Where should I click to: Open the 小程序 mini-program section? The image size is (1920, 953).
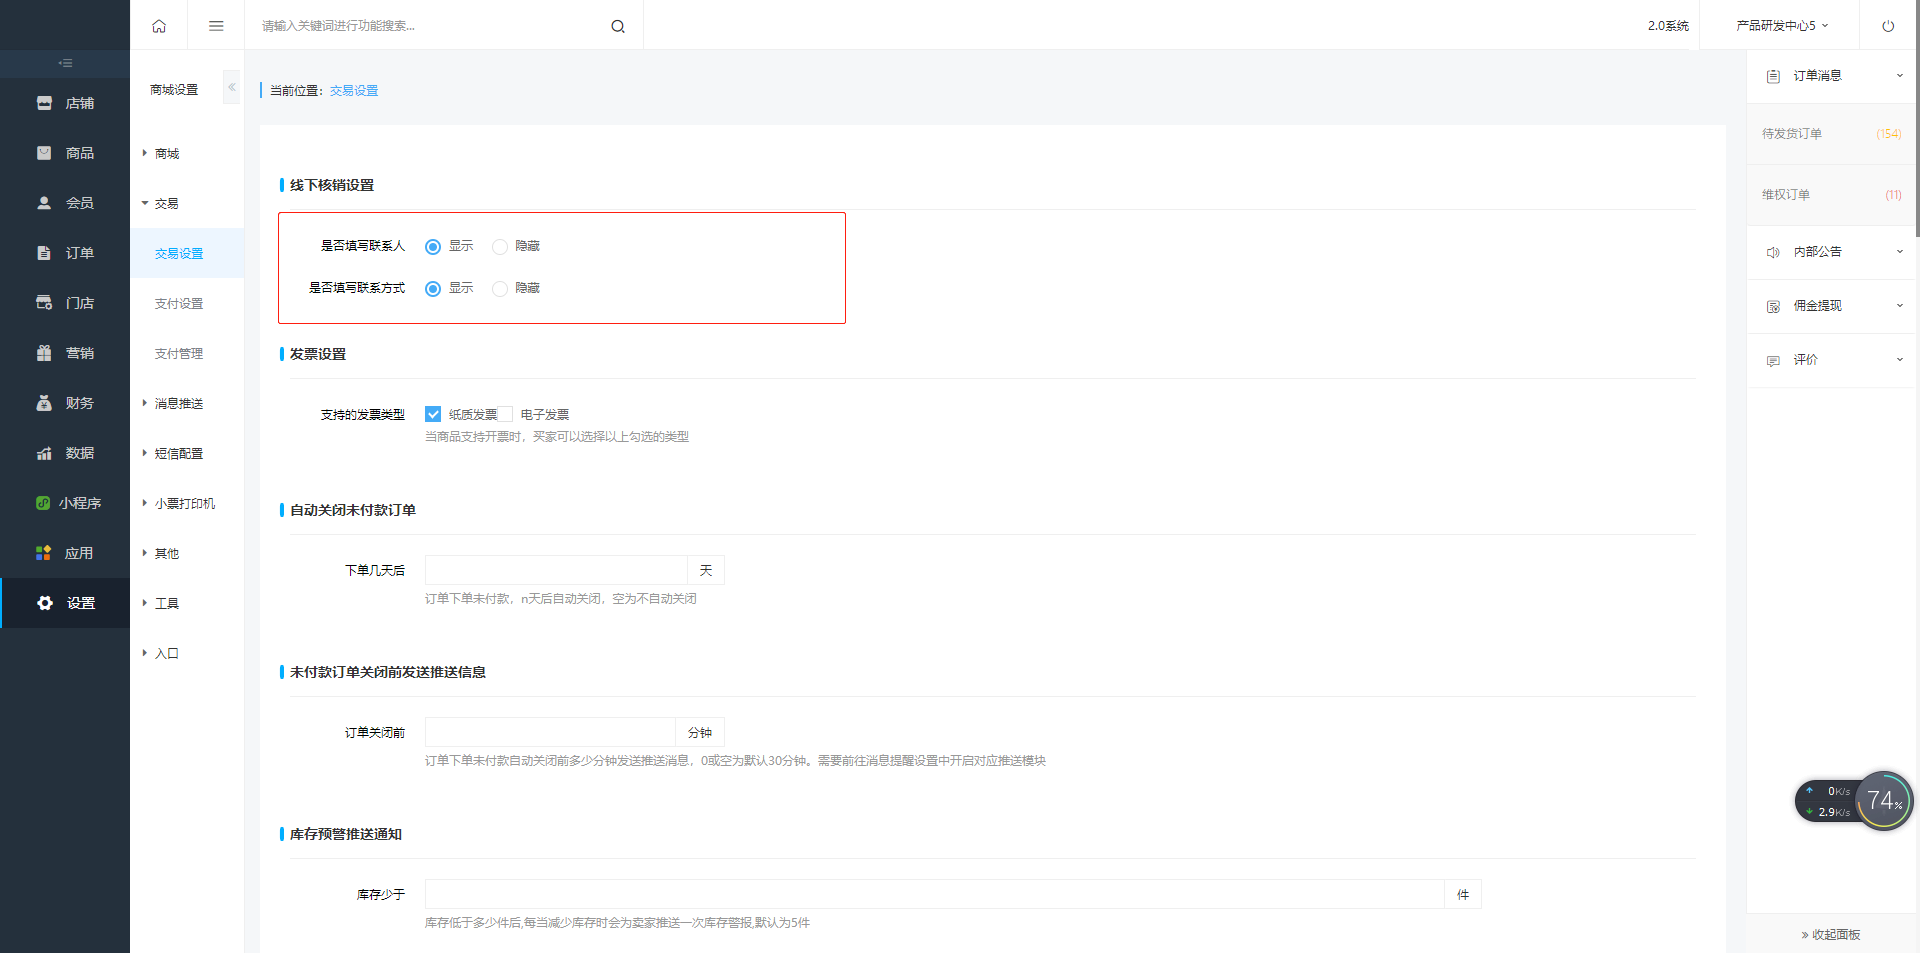point(65,503)
